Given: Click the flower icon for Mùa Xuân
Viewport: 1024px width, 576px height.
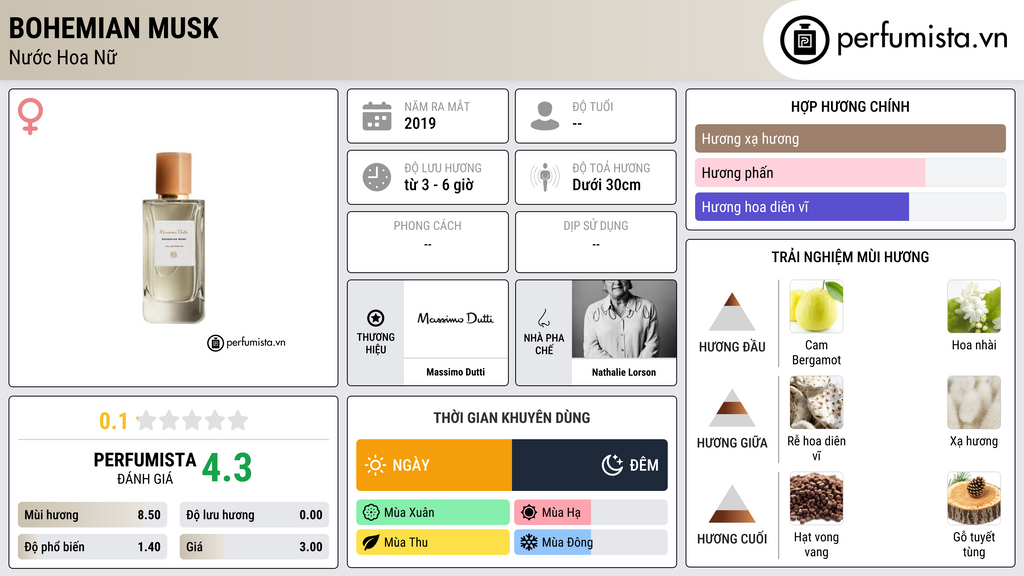Looking at the screenshot, I should pyautogui.click(x=371, y=513).
